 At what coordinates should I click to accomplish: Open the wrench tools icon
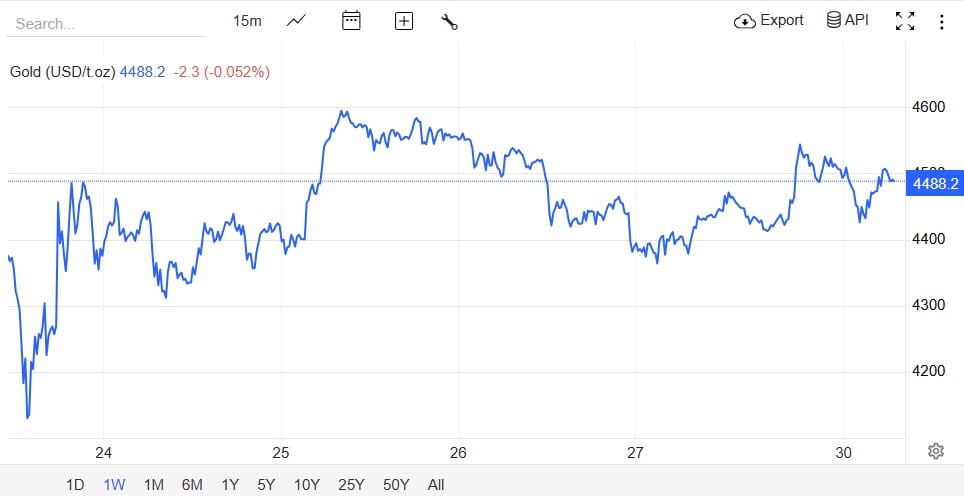point(449,21)
